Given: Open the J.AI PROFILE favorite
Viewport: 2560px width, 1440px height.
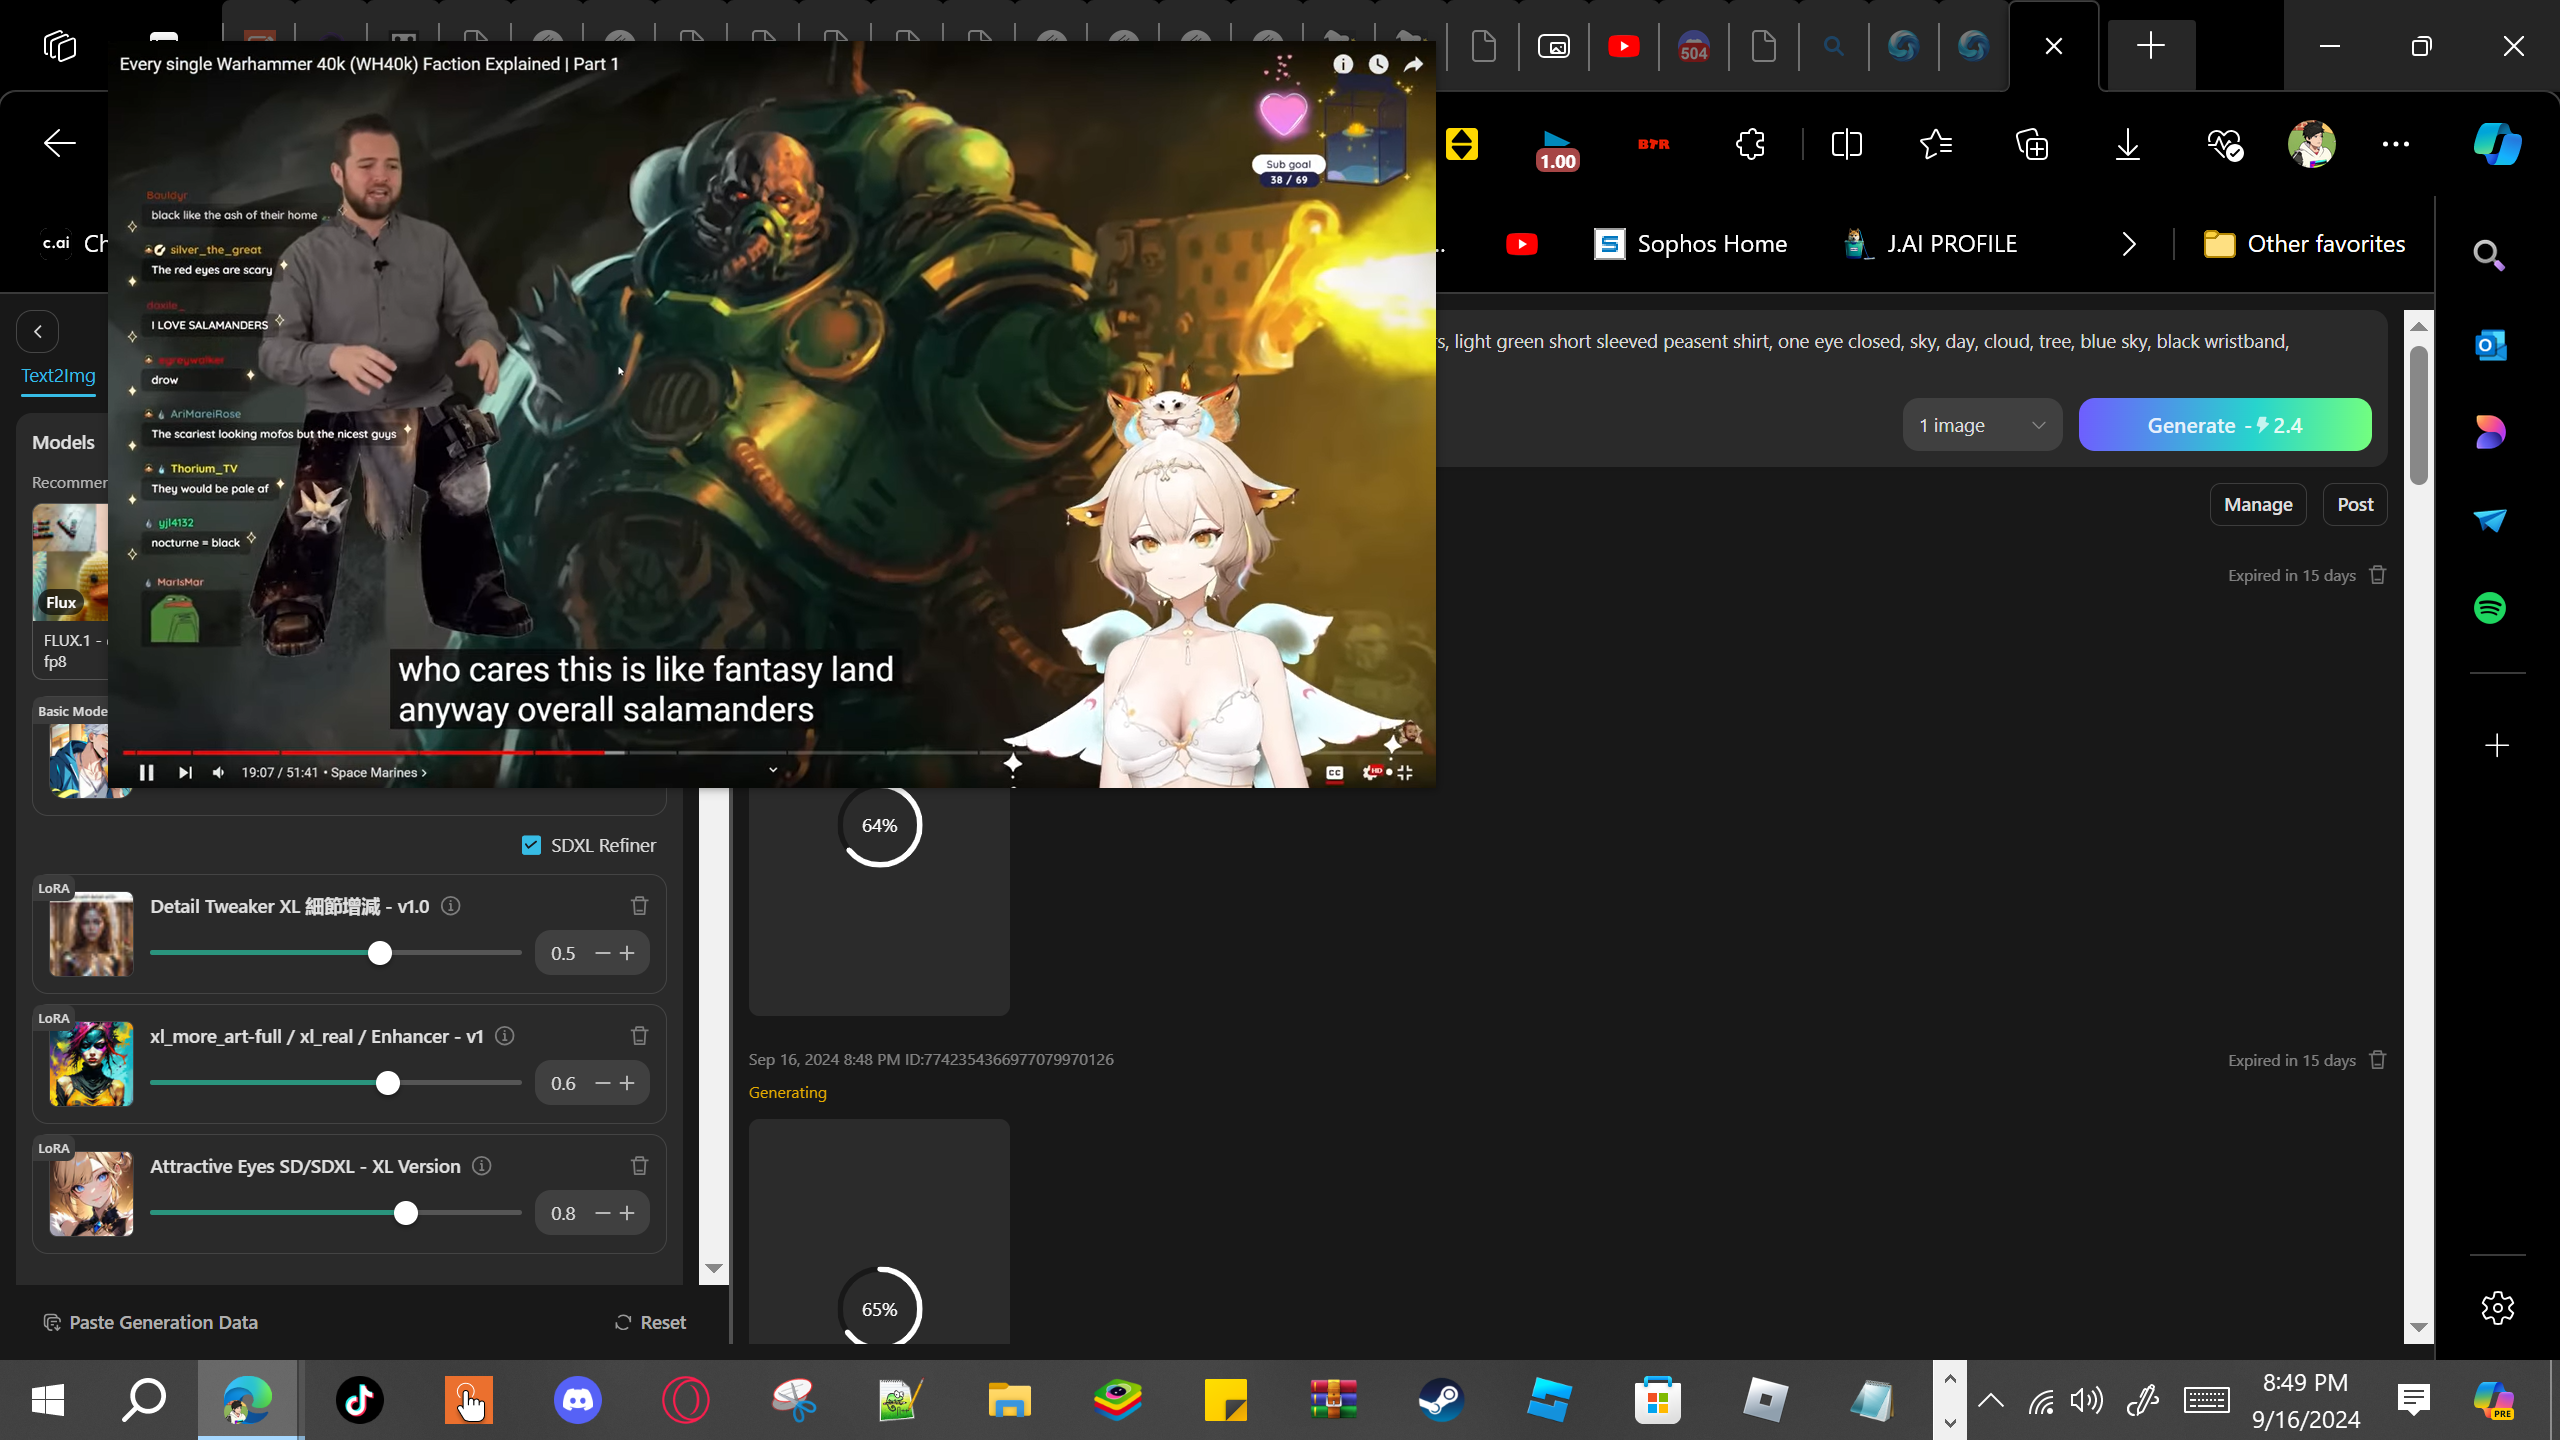Looking at the screenshot, I should [x=1931, y=244].
